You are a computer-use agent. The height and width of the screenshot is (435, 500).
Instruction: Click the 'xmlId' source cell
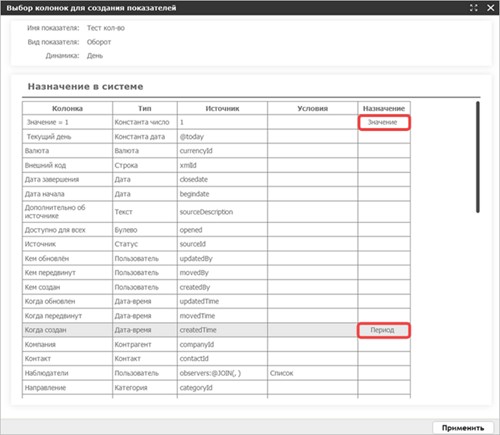[x=222, y=165]
